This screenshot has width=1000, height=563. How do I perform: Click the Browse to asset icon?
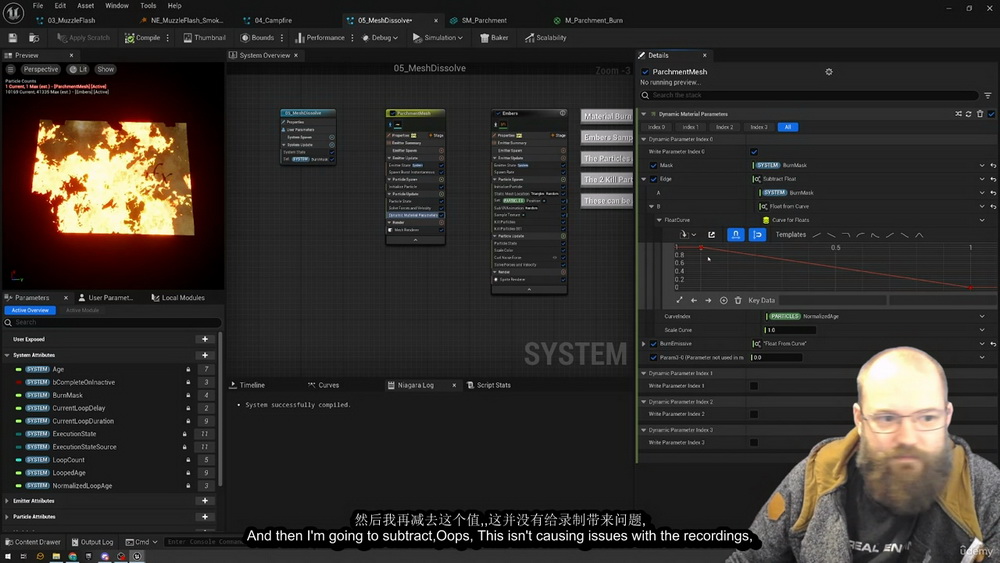34,38
